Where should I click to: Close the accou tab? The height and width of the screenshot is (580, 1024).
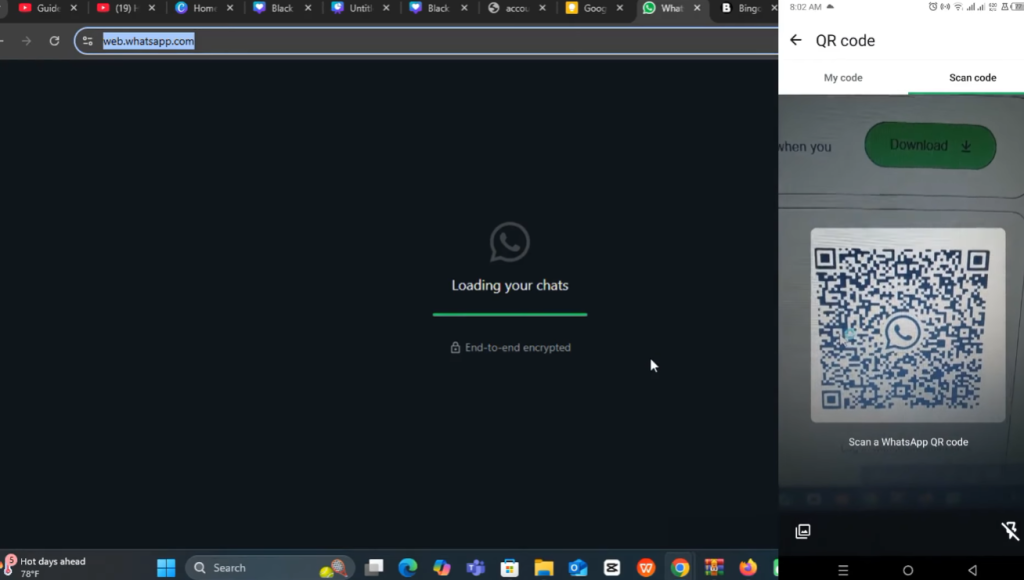(x=542, y=8)
